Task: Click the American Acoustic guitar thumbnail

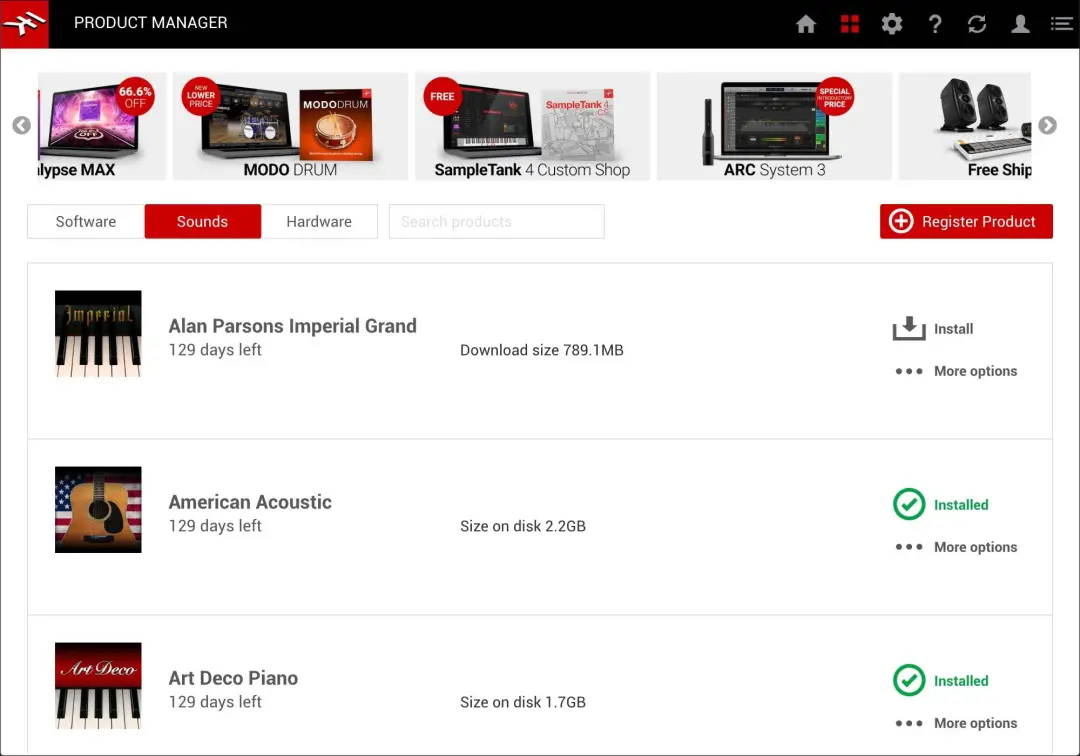Action: point(98,510)
